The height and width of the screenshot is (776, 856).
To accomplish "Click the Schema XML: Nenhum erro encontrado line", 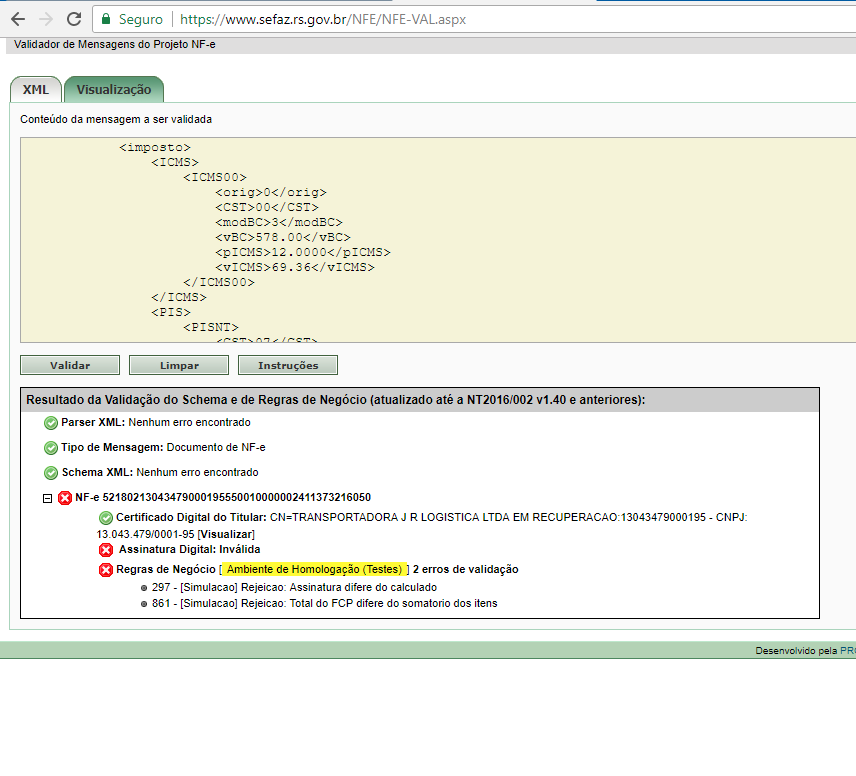I will (160, 472).
